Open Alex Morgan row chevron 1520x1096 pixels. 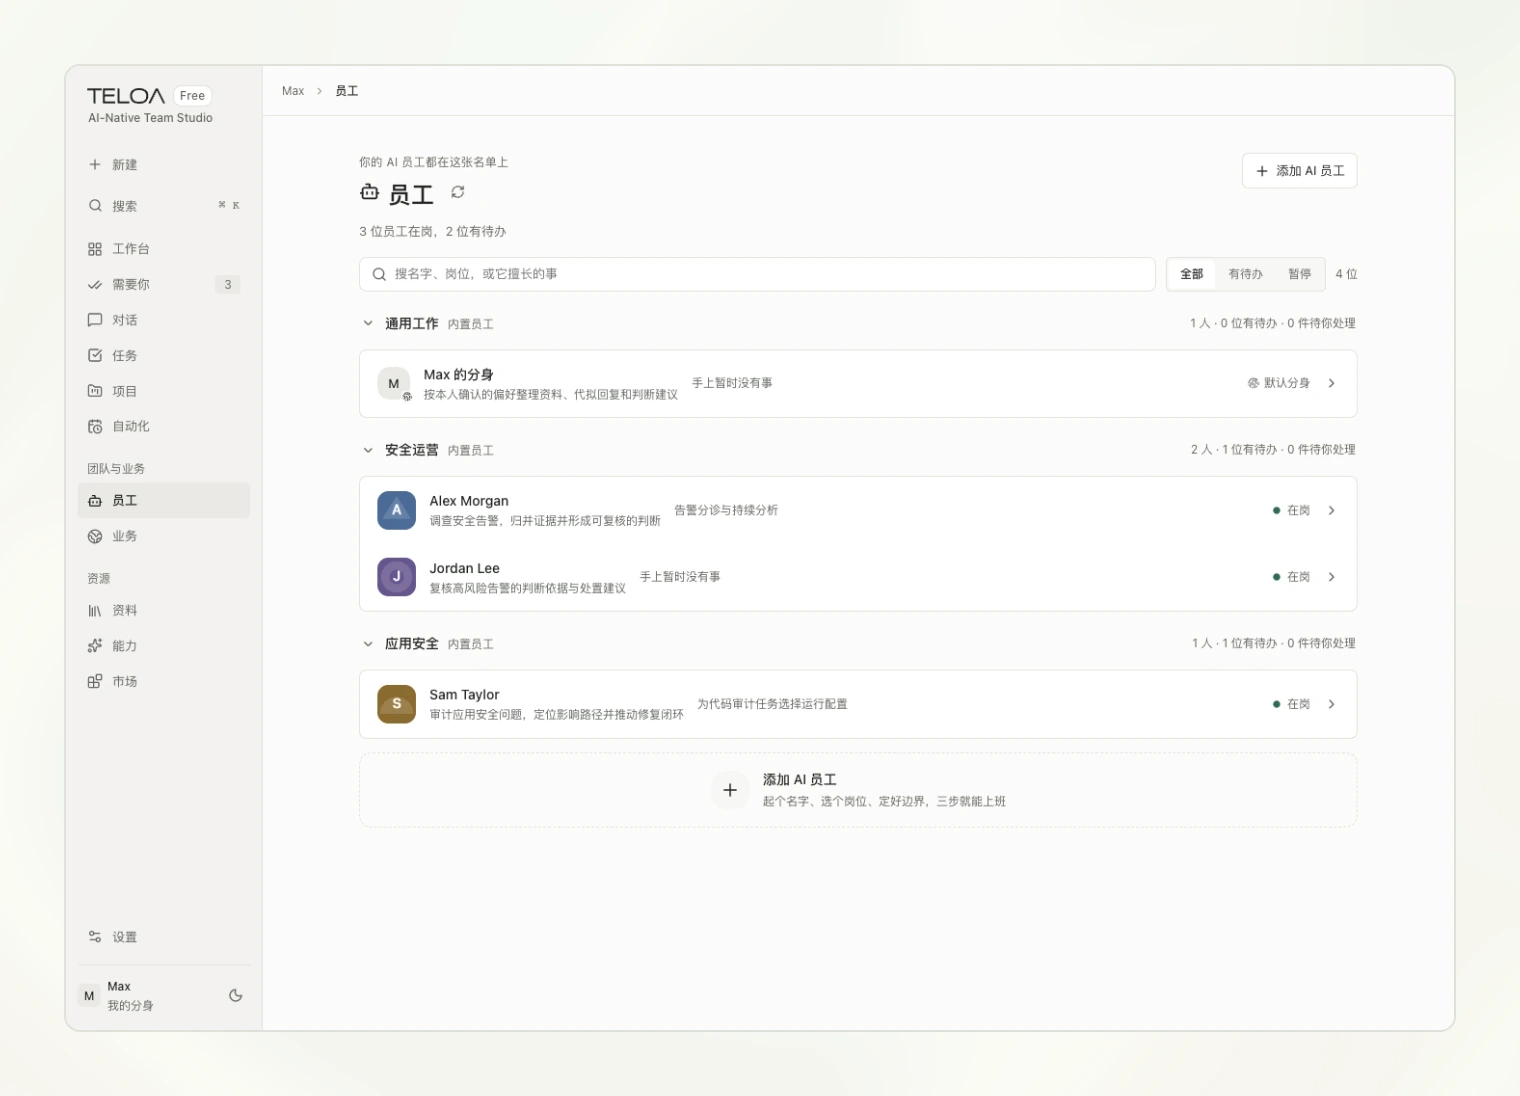pos(1332,510)
